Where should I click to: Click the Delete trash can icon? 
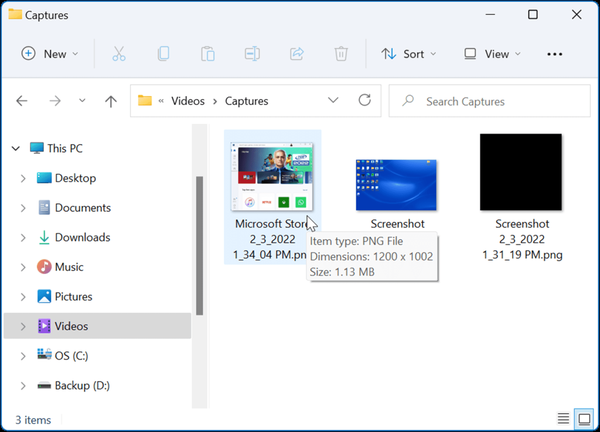[x=341, y=54]
